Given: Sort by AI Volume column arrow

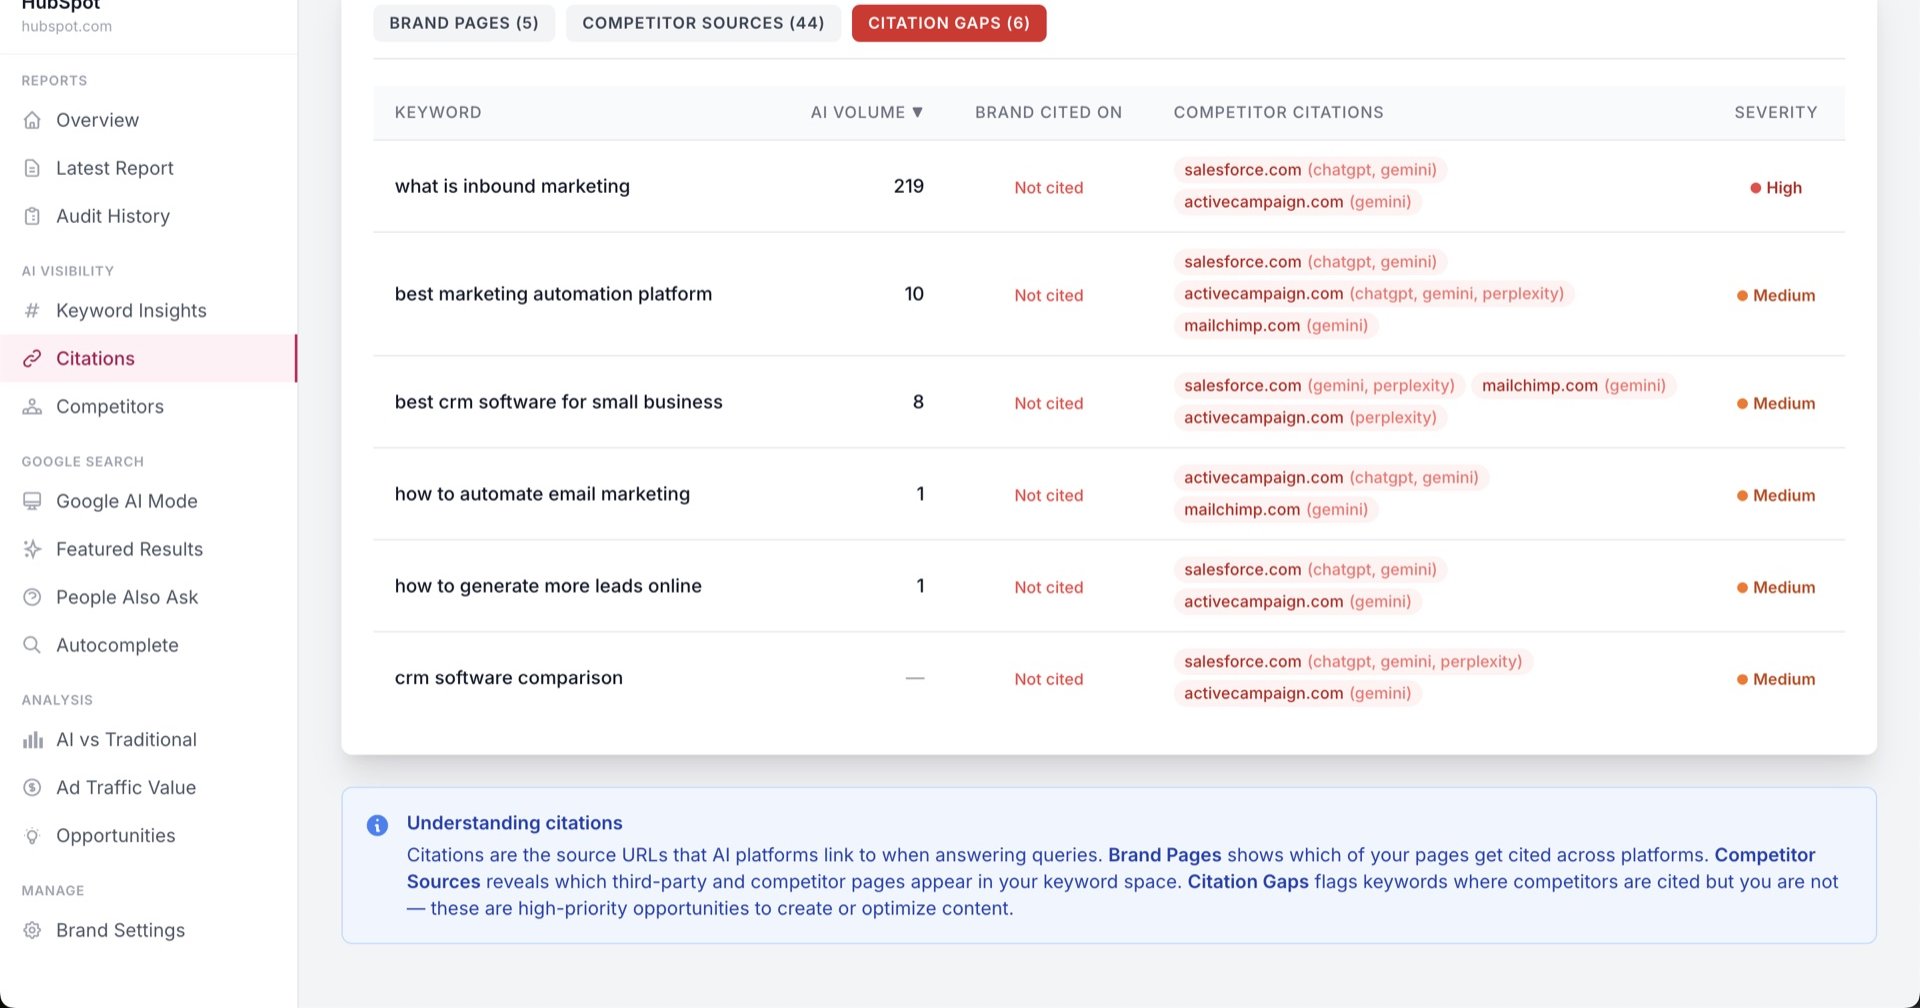Looking at the screenshot, I should (x=917, y=112).
